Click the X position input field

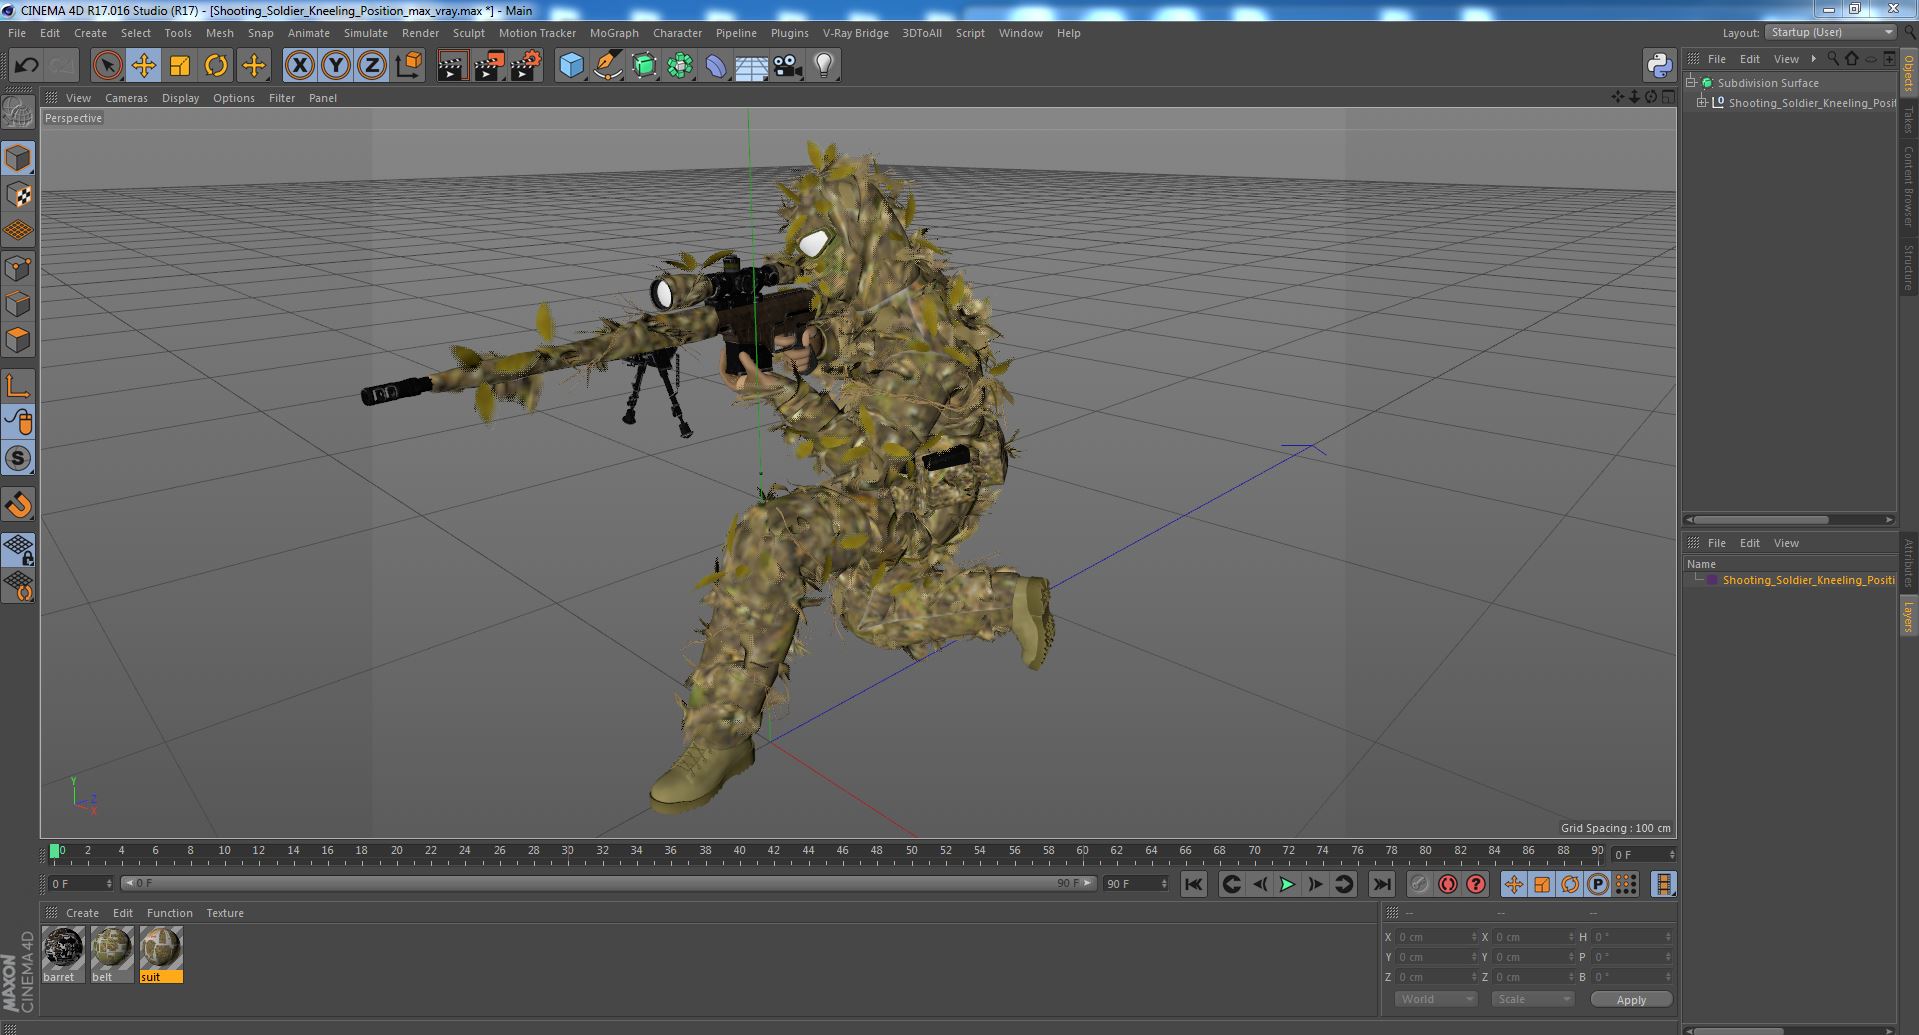(x=1436, y=937)
